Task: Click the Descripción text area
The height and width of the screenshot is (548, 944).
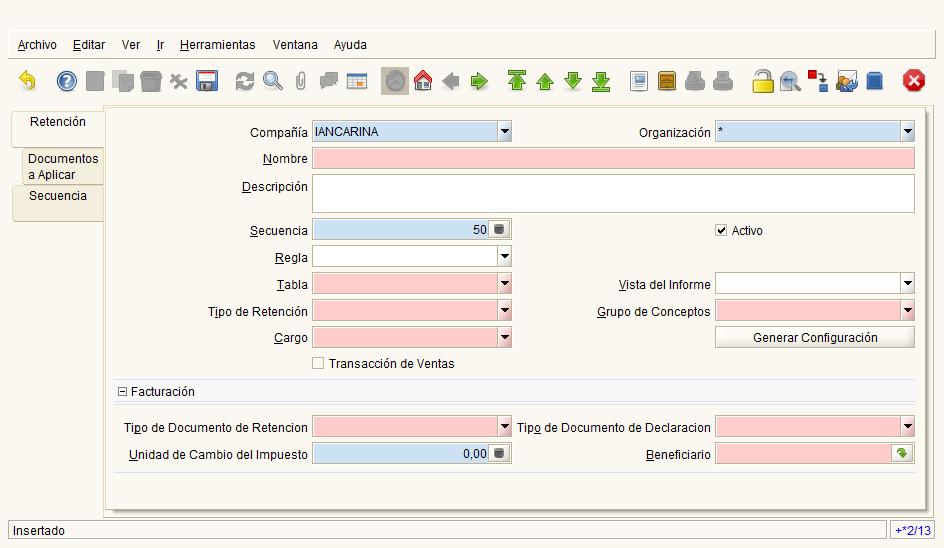Action: (613, 193)
